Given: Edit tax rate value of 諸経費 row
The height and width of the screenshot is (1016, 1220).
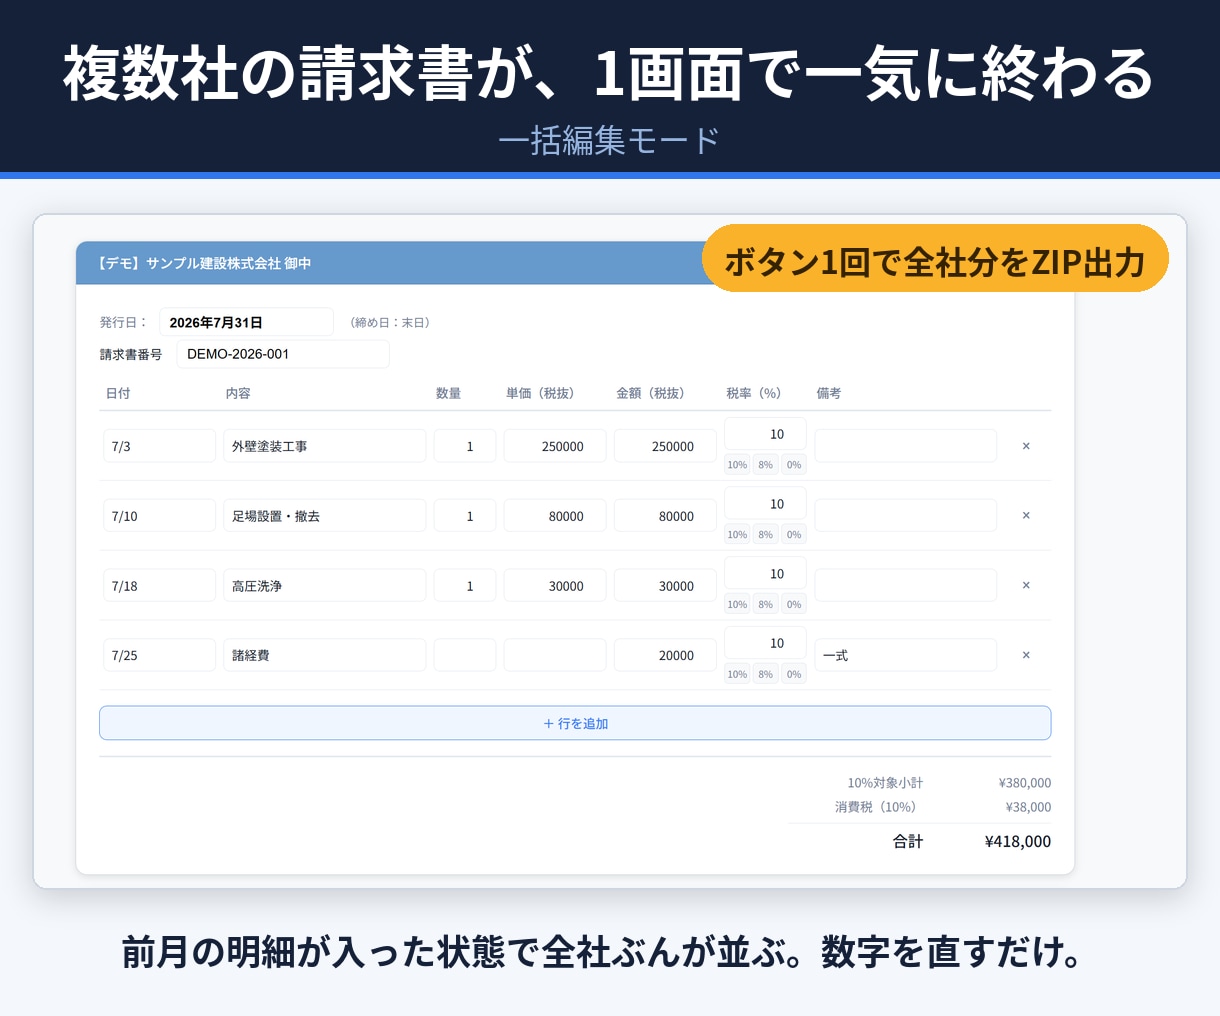Looking at the screenshot, I should pyautogui.click(x=765, y=643).
